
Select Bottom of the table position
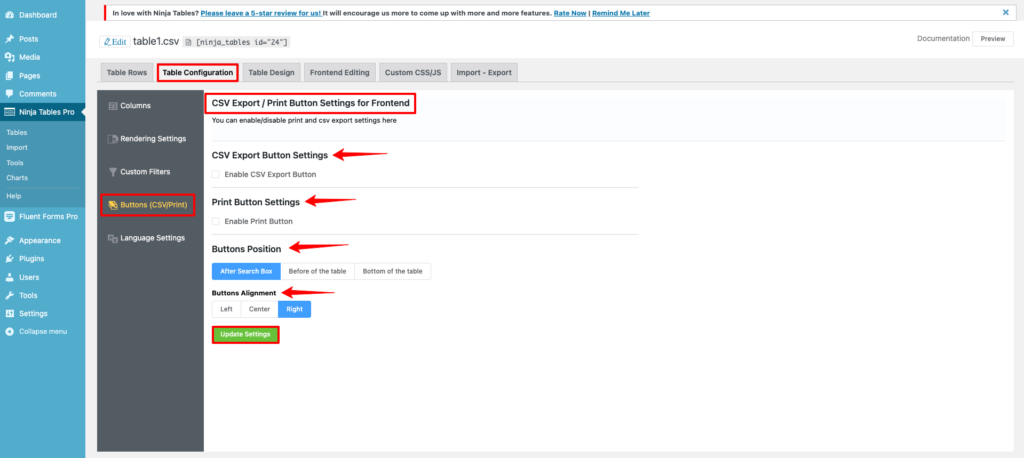point(392,271)
